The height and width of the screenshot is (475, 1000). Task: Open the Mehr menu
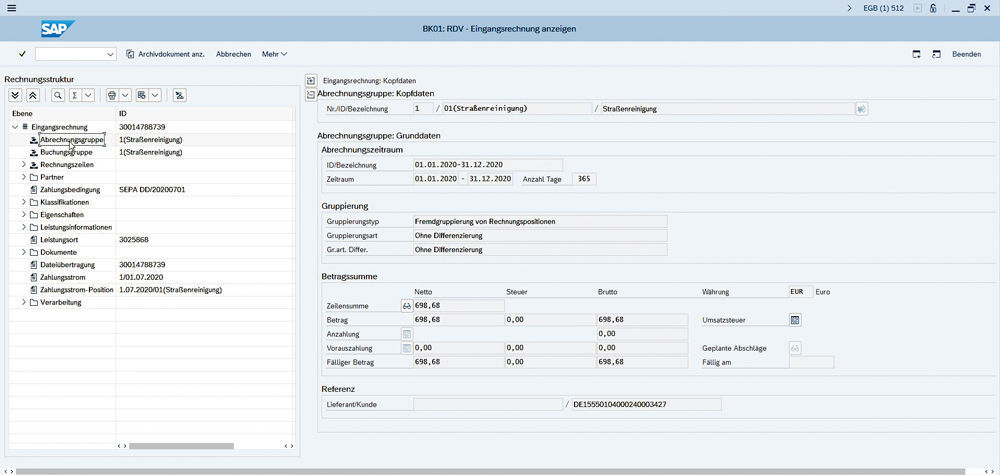tap(274, 54)
